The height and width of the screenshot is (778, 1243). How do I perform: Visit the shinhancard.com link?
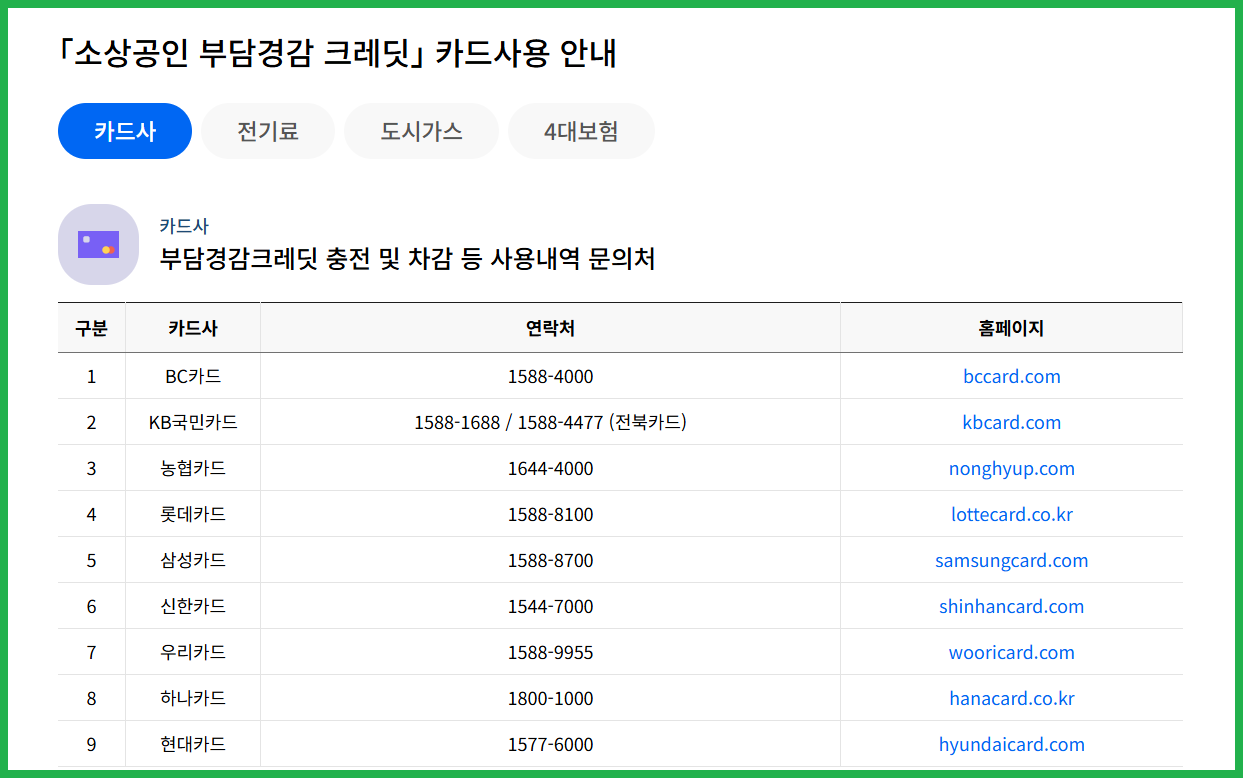[1012, 606]
